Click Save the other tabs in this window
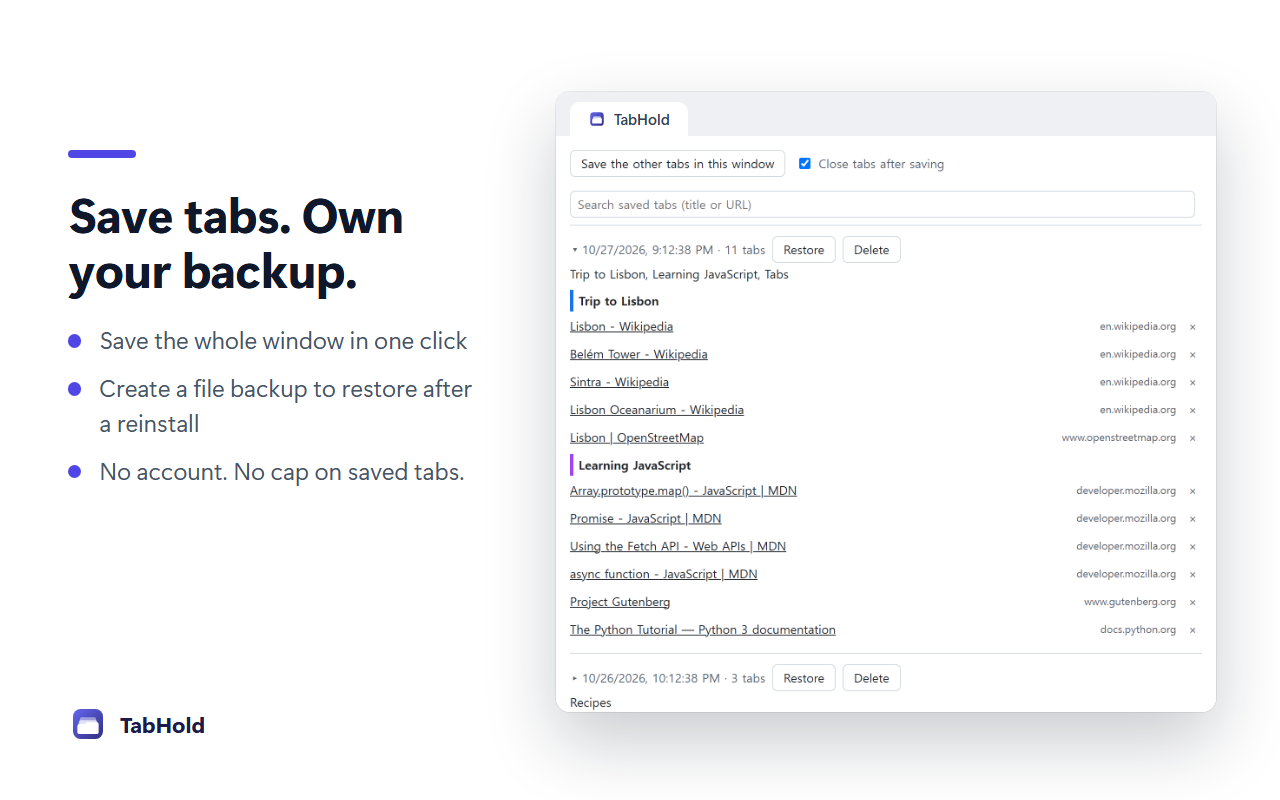 coord(677,164)
